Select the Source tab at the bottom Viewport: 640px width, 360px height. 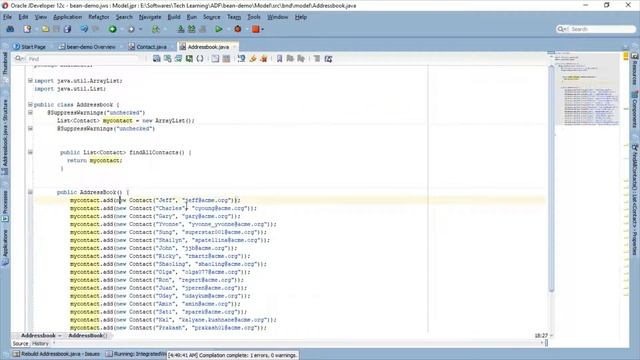(20, 344)
